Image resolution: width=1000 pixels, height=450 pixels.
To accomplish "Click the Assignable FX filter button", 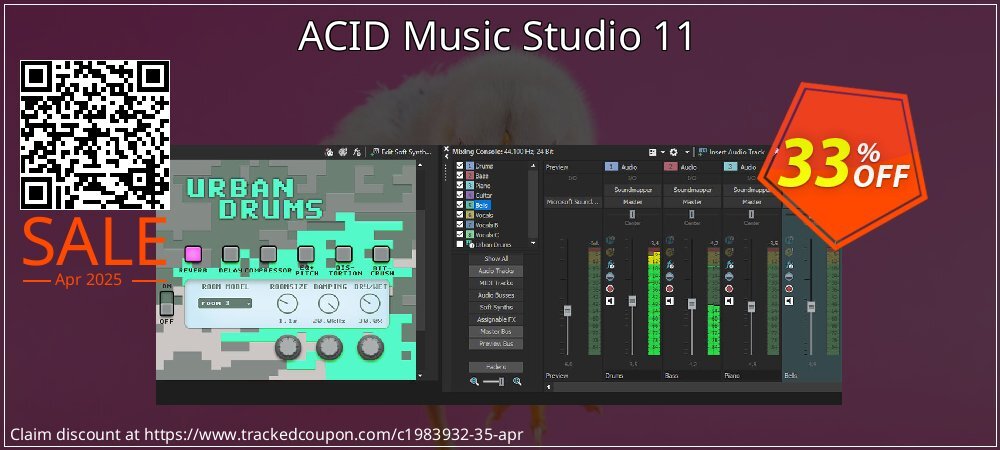I will pos(496,319).
